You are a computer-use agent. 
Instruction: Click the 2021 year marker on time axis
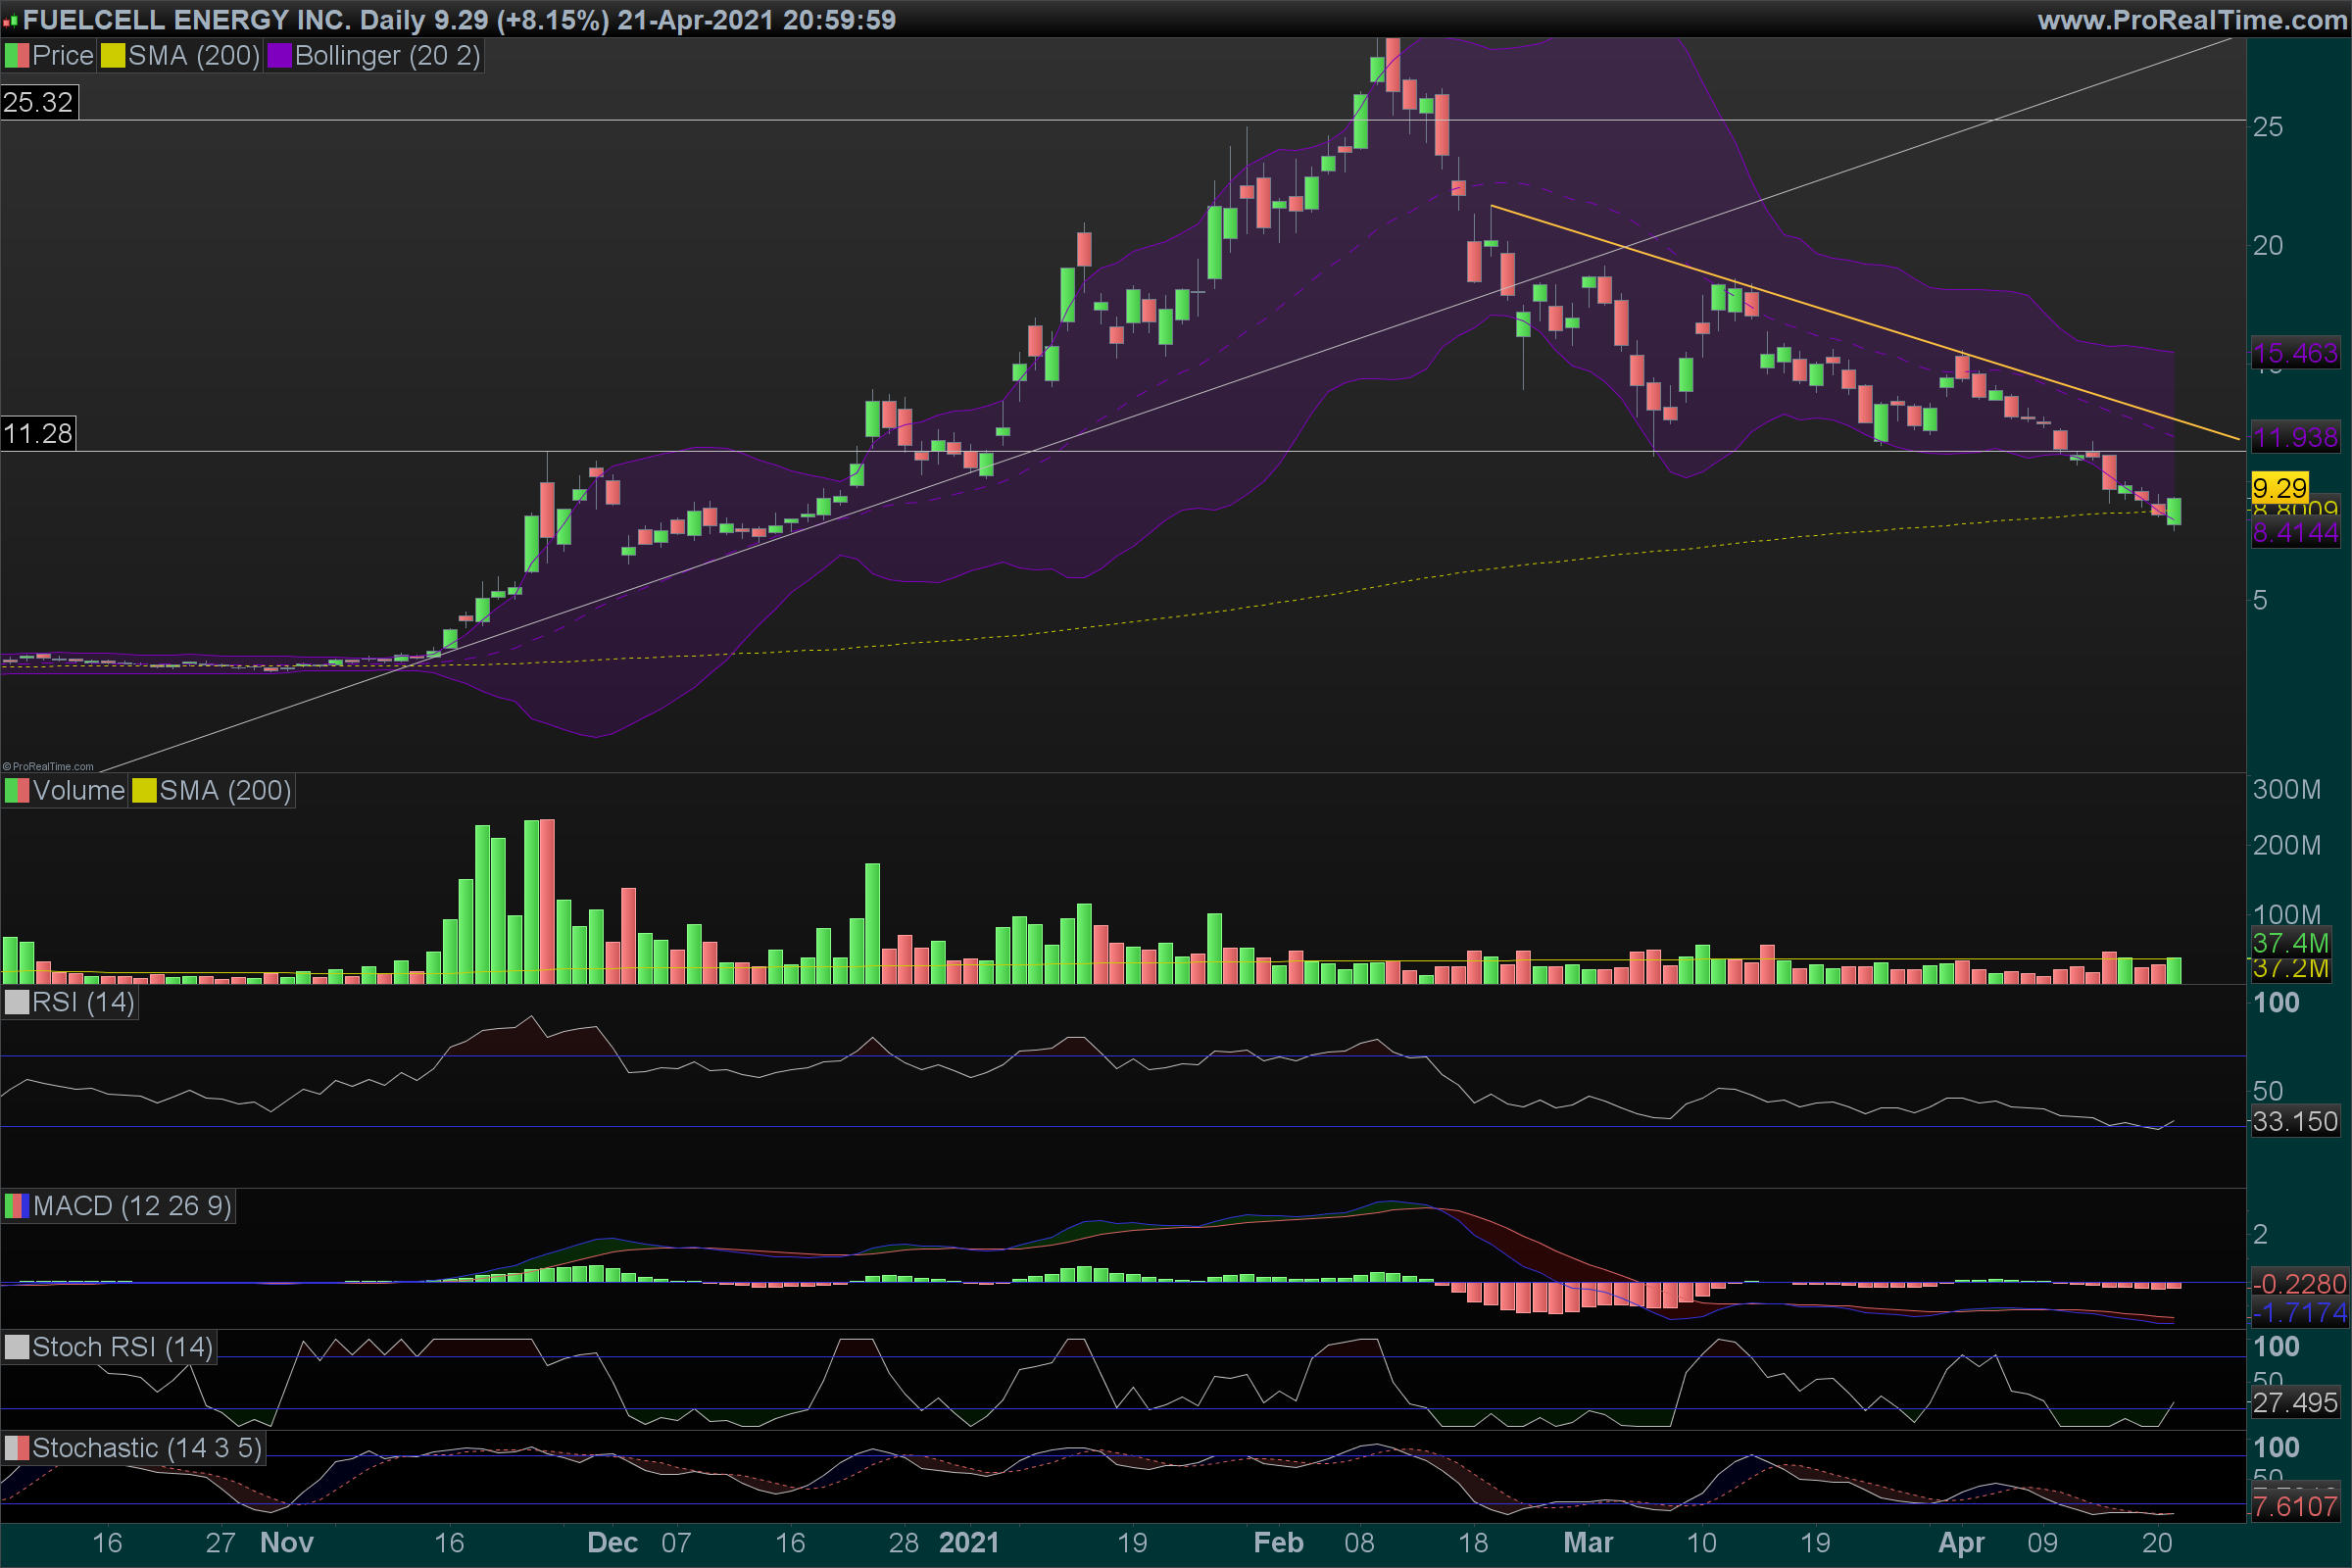(968, 1542)
